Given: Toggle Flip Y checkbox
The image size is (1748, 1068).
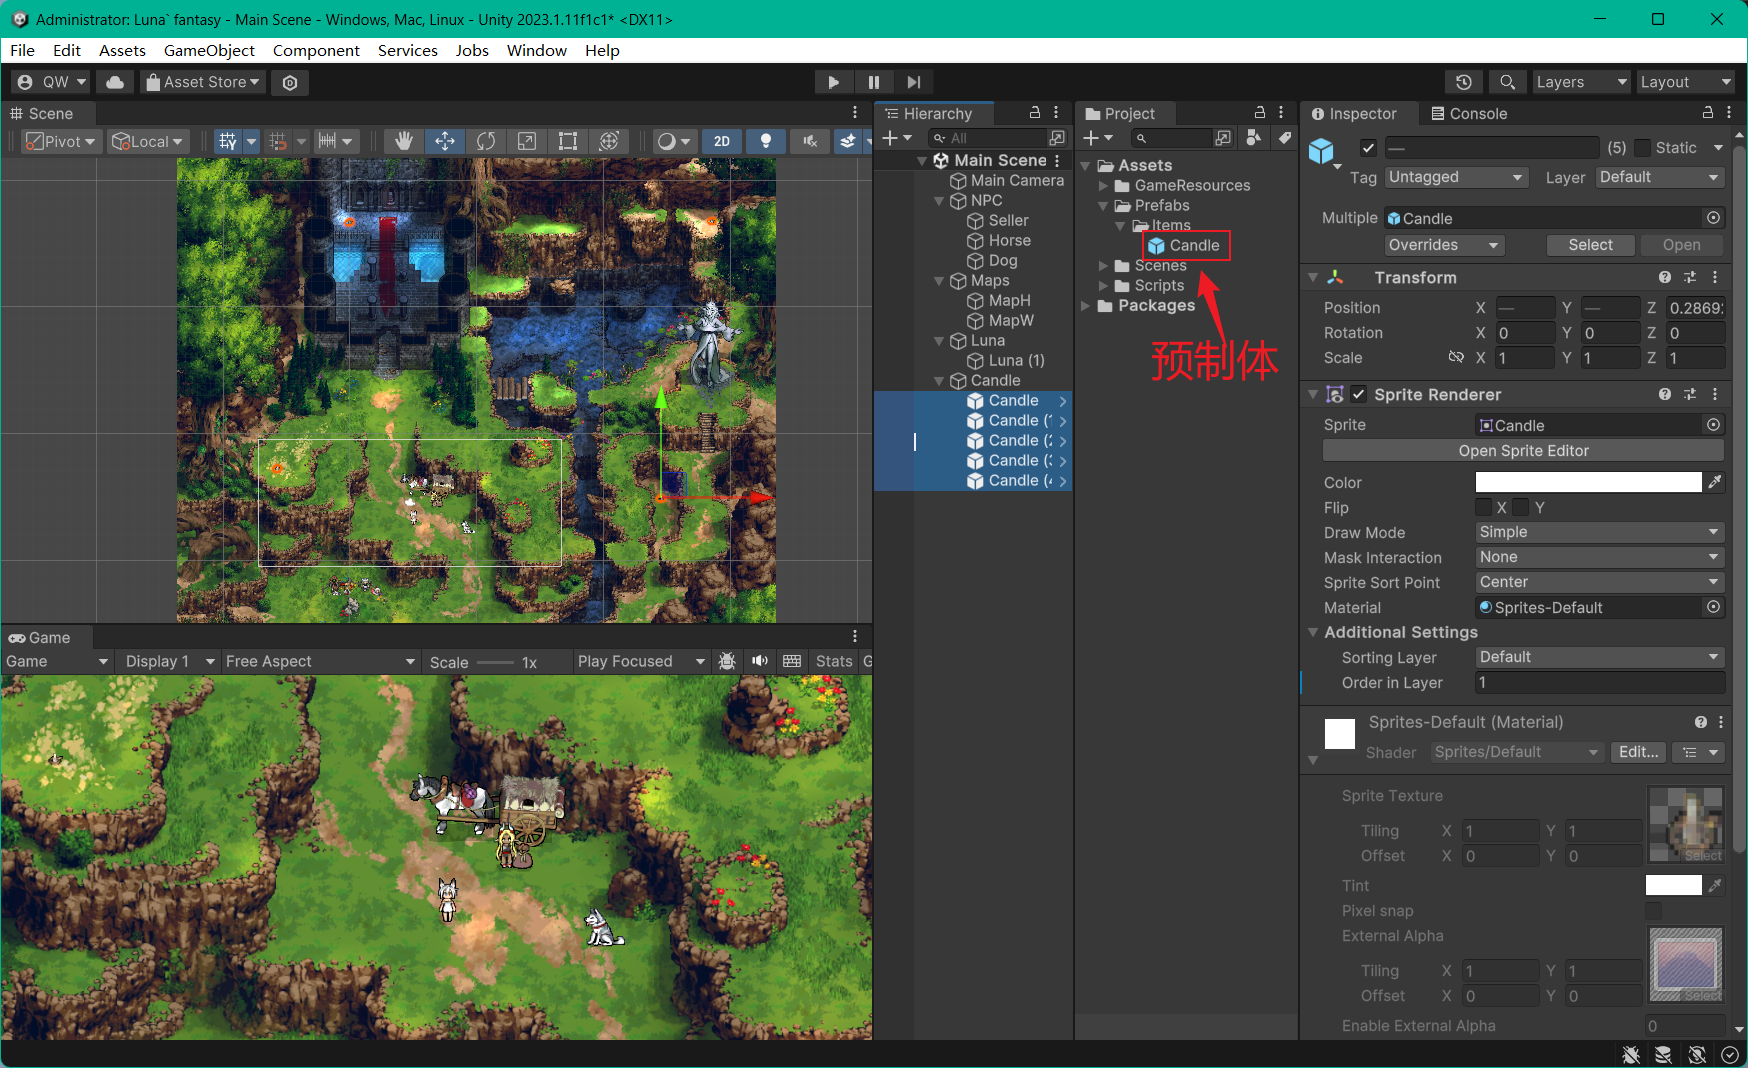Looking at the screenshot, I should (x=1521, y=507).
